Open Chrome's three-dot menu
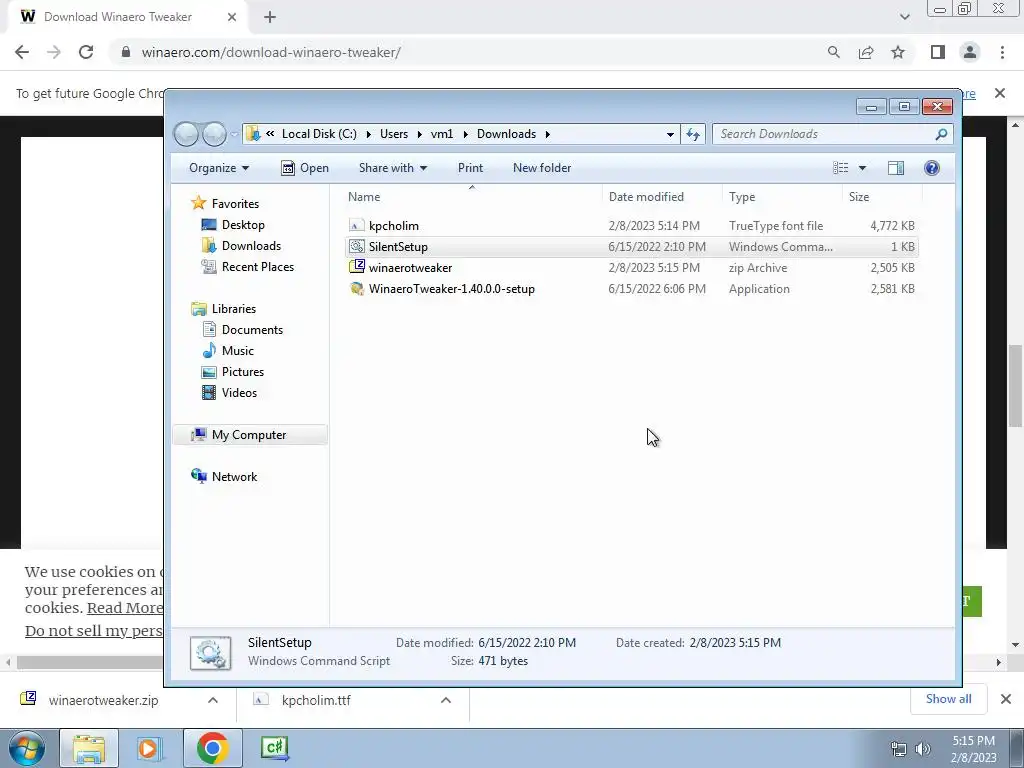The height and width of the screenshot is (768, 1024). pyautogui.click(x=1002, y=52)
